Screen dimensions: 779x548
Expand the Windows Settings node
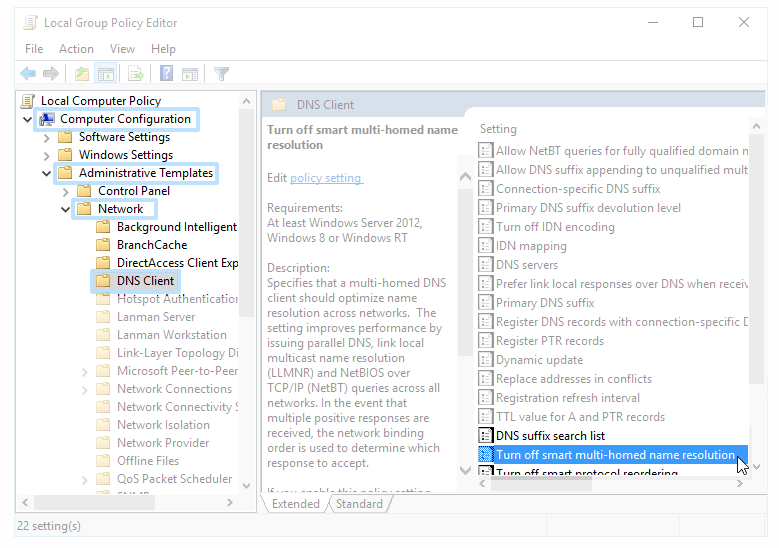(x=47, y=156)
